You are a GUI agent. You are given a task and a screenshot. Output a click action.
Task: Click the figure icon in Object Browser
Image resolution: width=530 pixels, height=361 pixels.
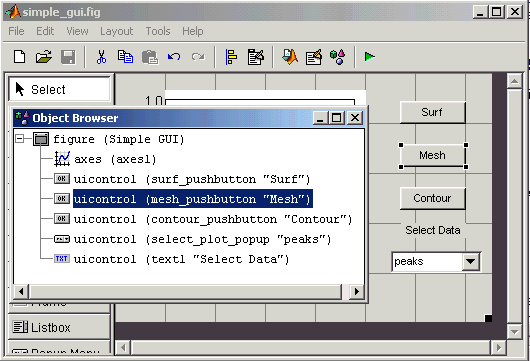click(41, 139)
